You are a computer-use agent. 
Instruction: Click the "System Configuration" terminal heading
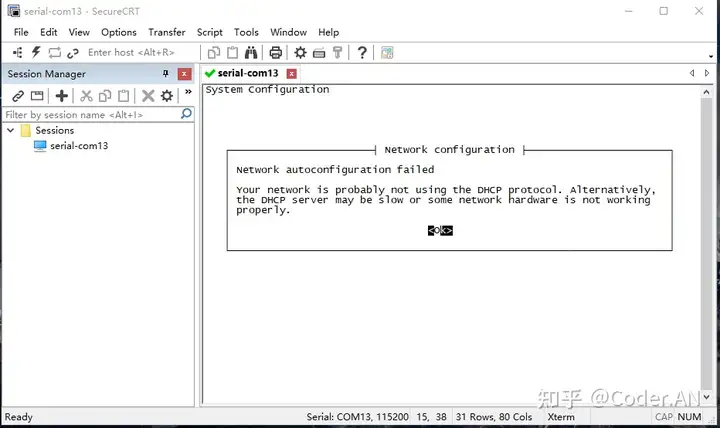pos(267,90)
